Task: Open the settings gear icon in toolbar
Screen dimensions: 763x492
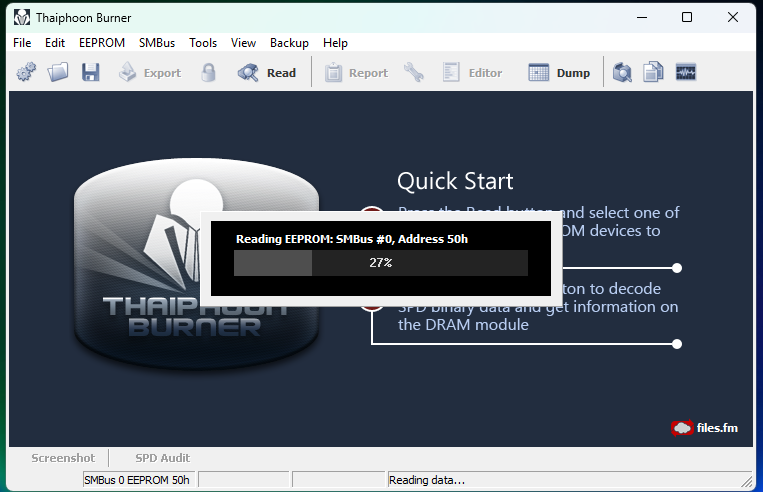Action: point(26,73)
